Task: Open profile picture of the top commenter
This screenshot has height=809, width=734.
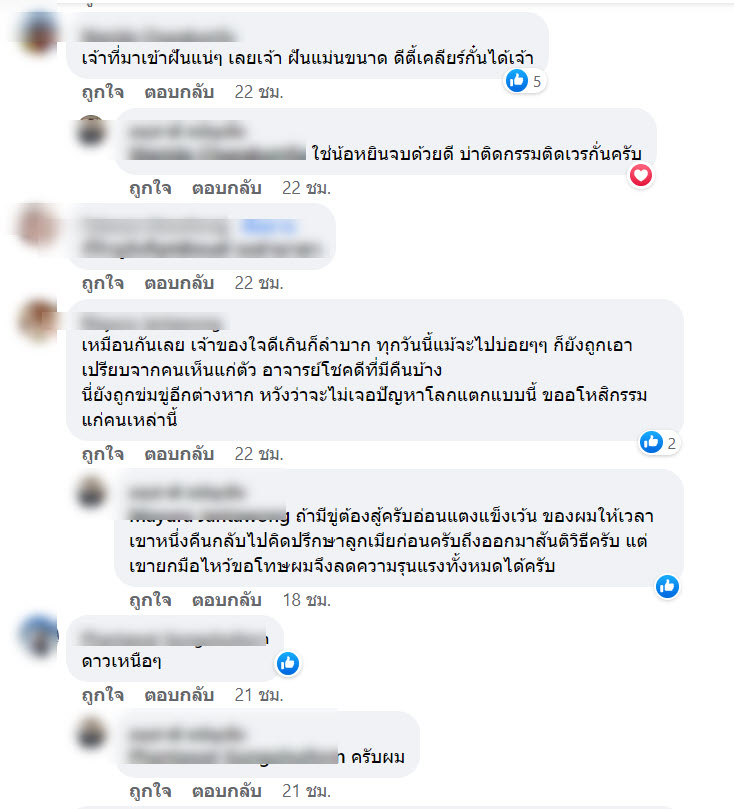Action: click(x=38, y=32)
